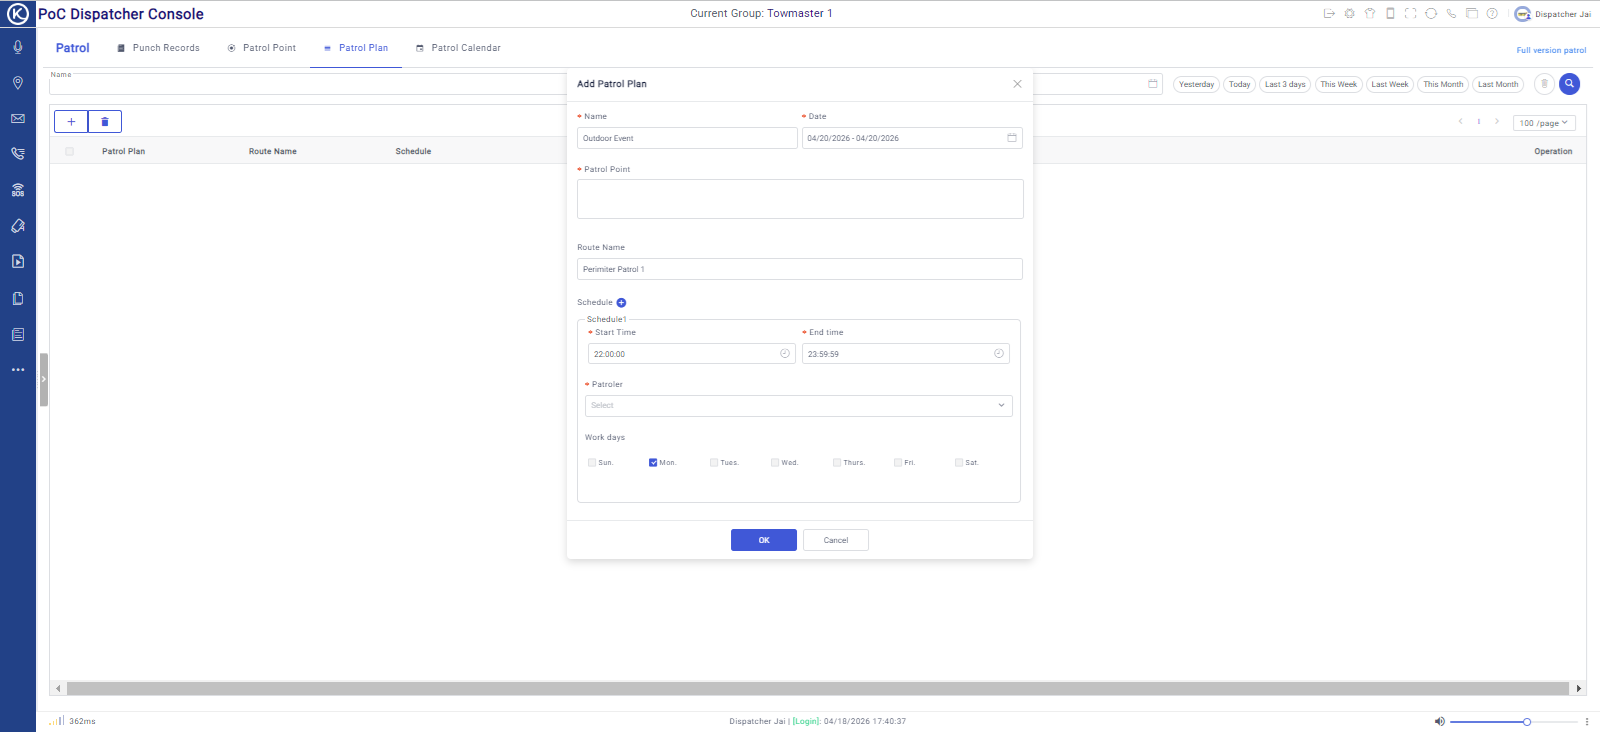
Task: Click the multi-window icon in top bar
Action: coord(1472,14)
